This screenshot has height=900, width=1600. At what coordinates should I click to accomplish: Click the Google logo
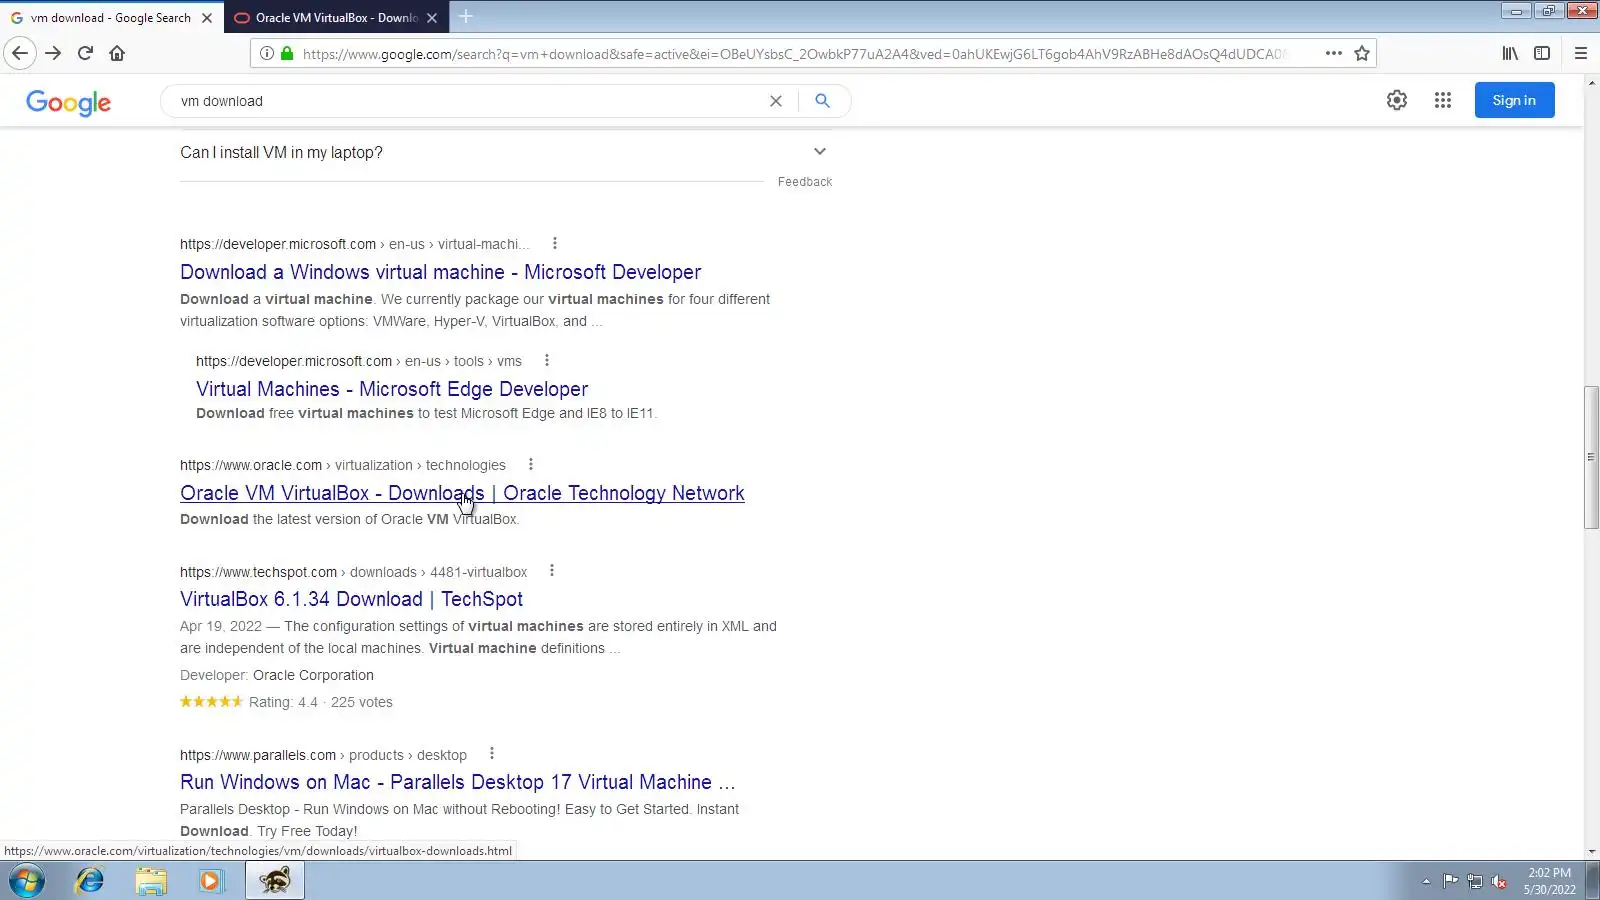coord(68,102)
